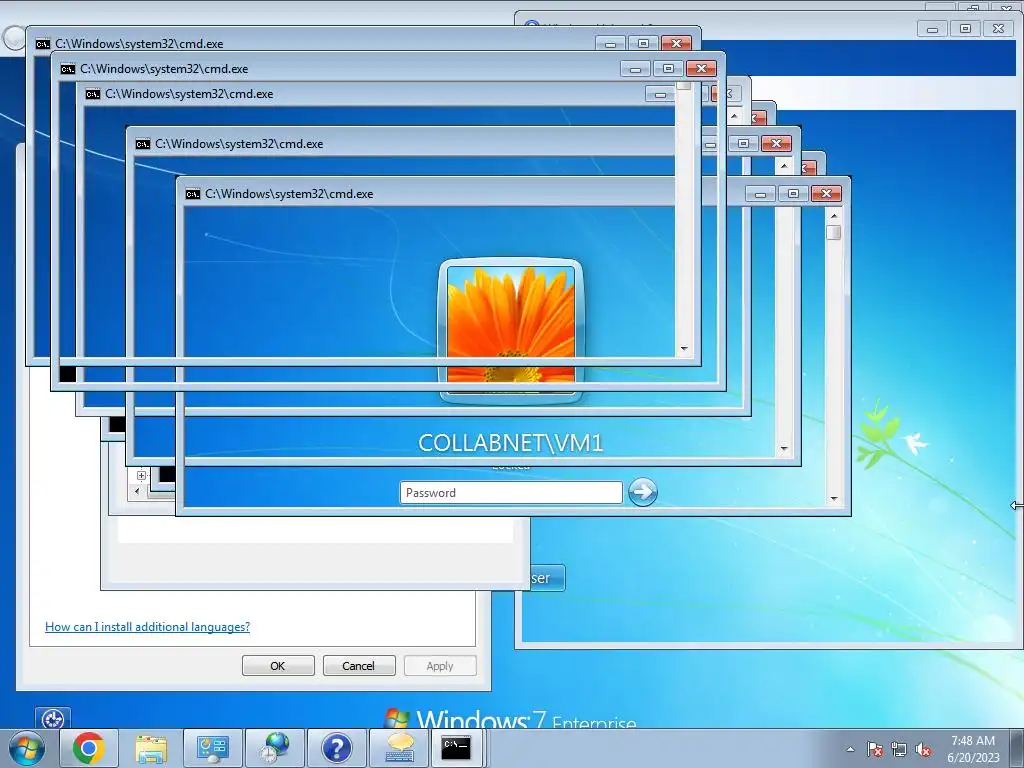Click the globe-and-clock taskbar icon
This screenshot has height=768, width=1024.
point(275,748)
